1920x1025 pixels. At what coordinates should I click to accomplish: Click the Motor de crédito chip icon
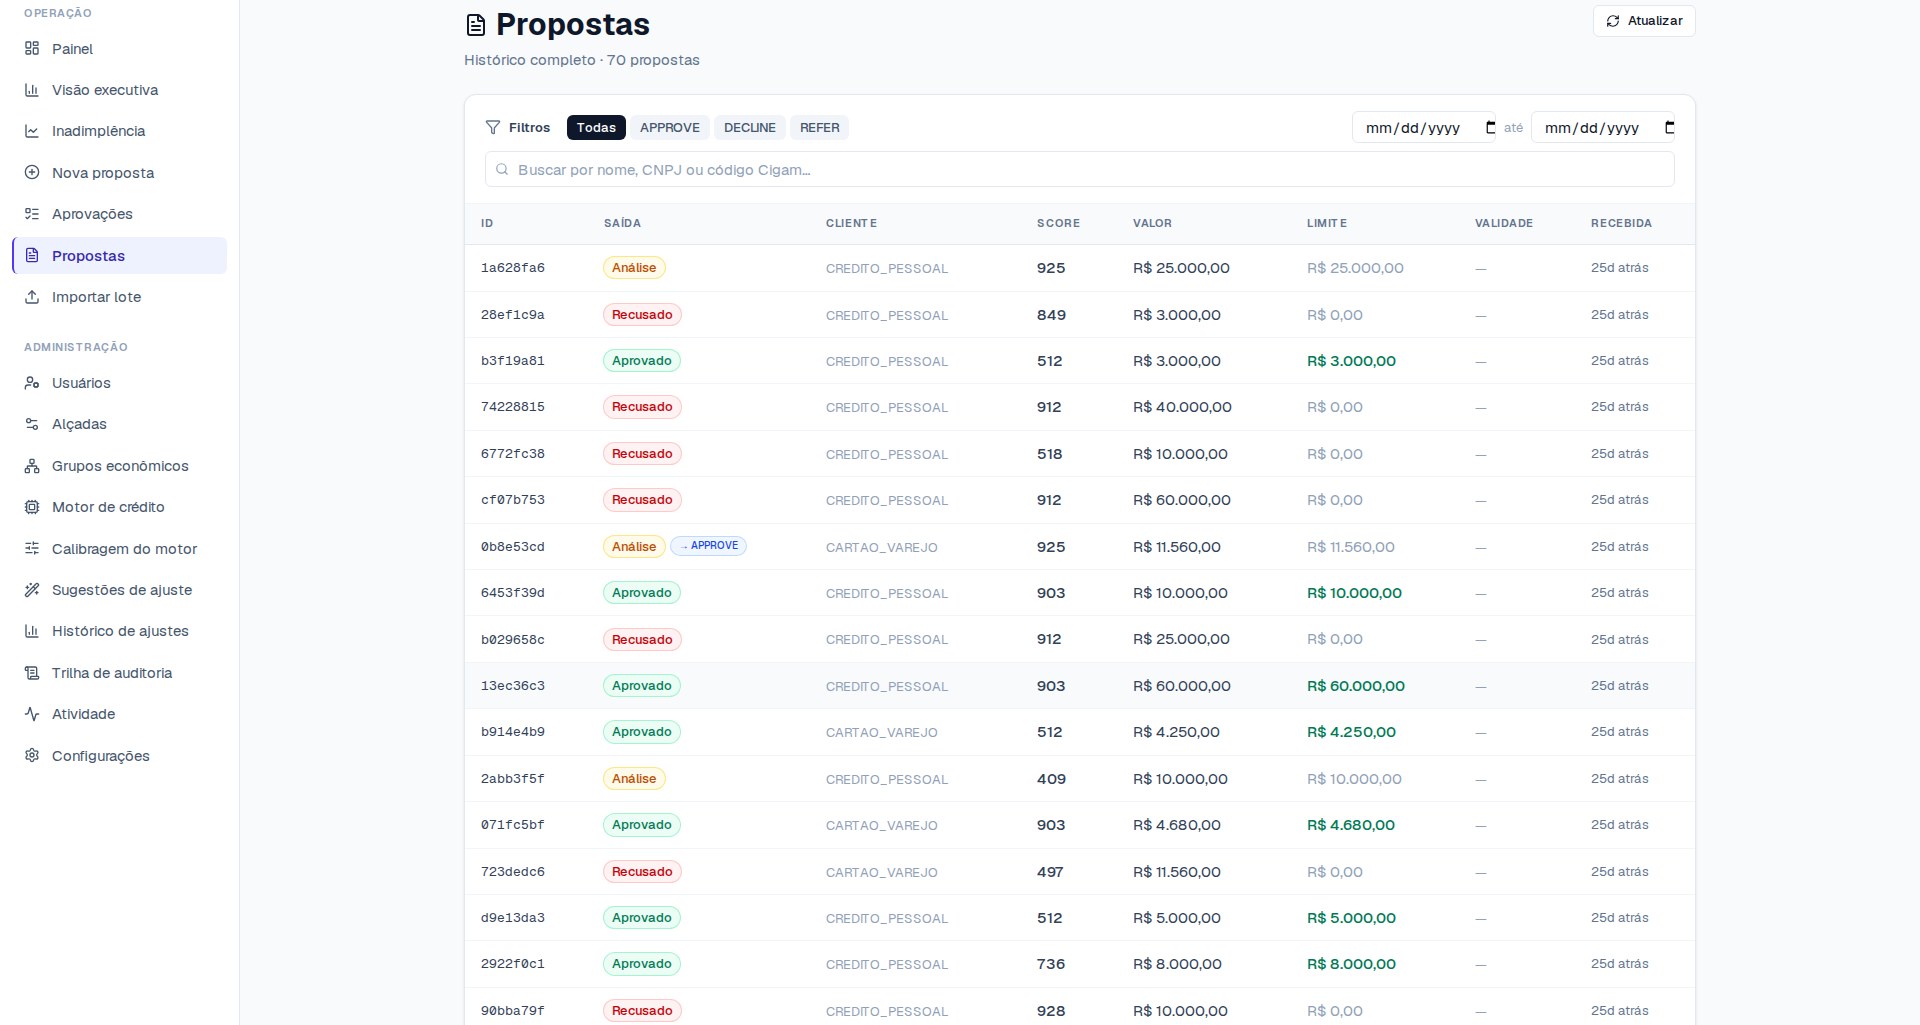(x=32, y=507)
